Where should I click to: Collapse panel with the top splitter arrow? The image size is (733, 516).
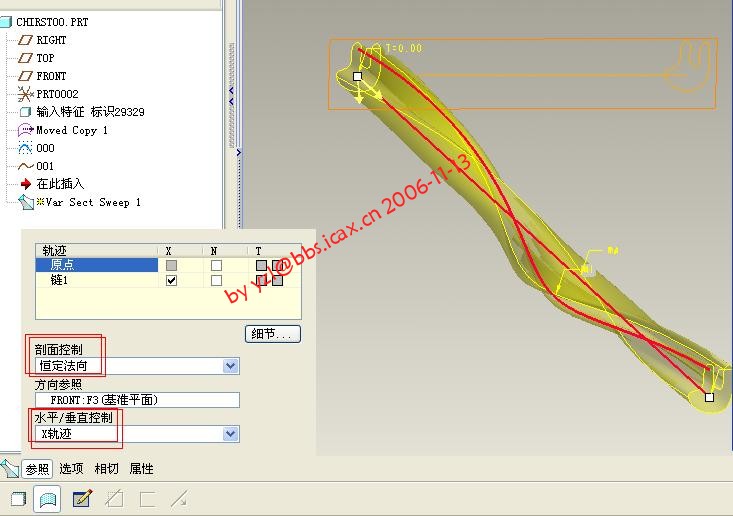(231, 90)
